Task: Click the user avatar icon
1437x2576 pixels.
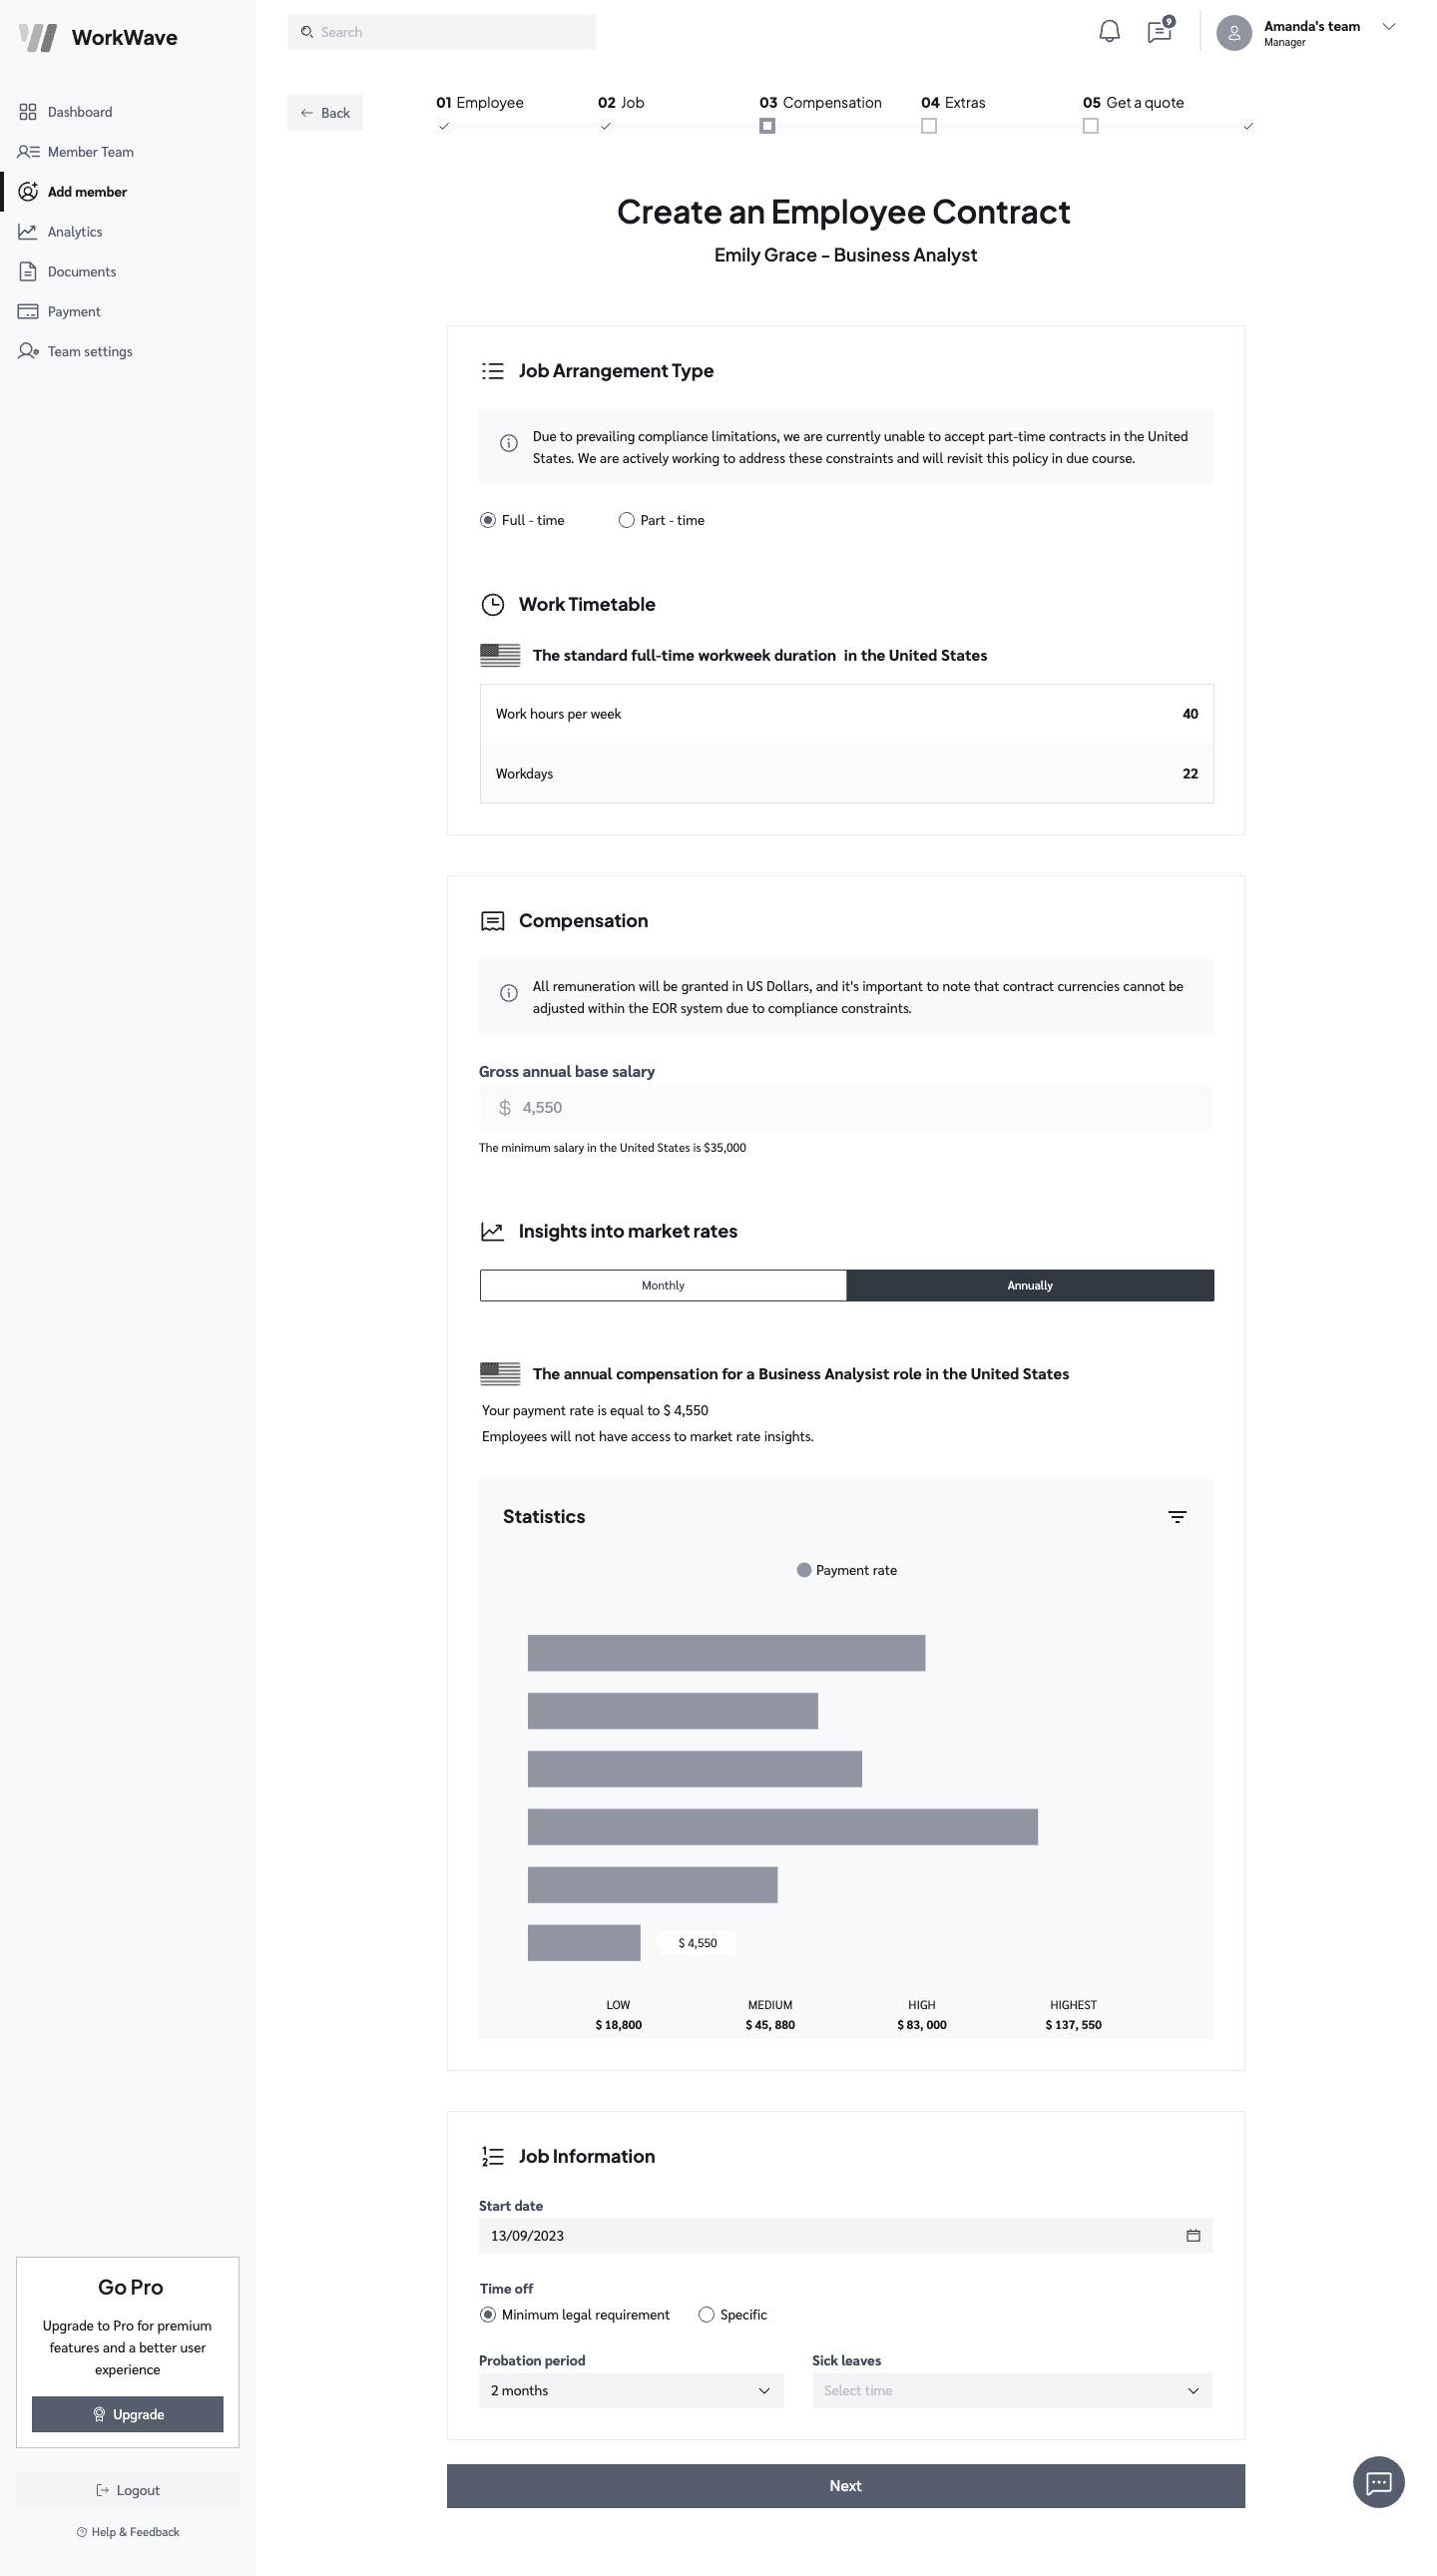Action: 1234,33
